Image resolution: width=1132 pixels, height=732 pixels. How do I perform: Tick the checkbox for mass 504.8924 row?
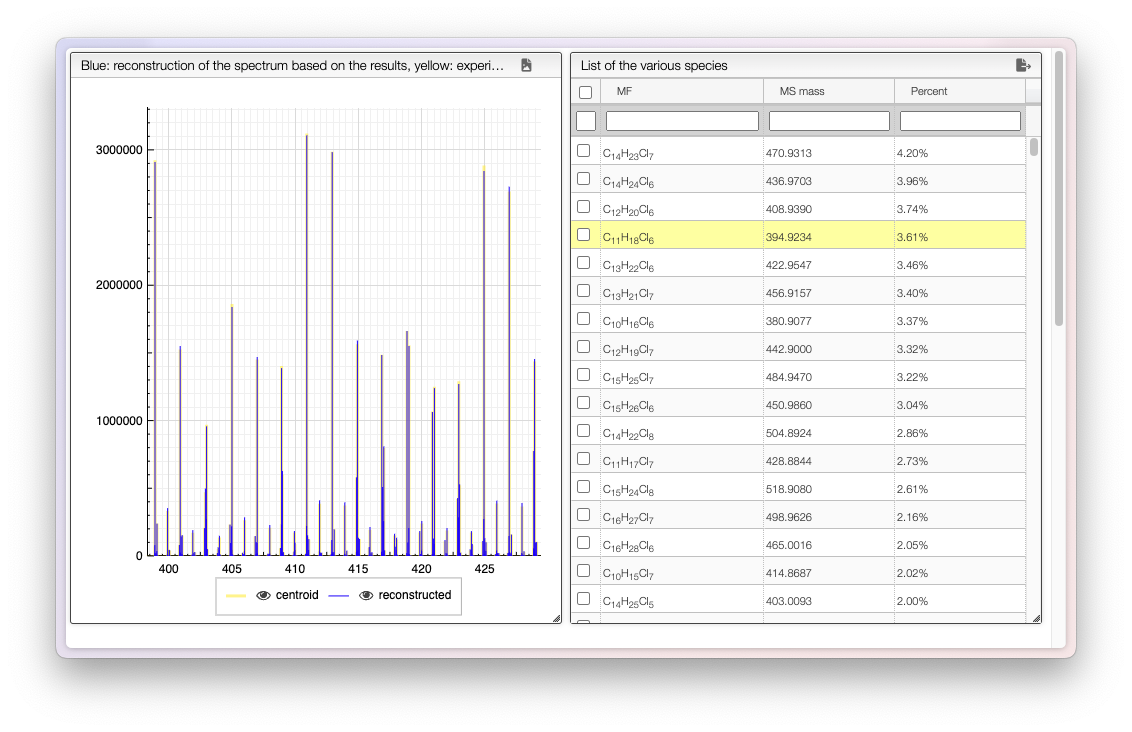(584, 431)
